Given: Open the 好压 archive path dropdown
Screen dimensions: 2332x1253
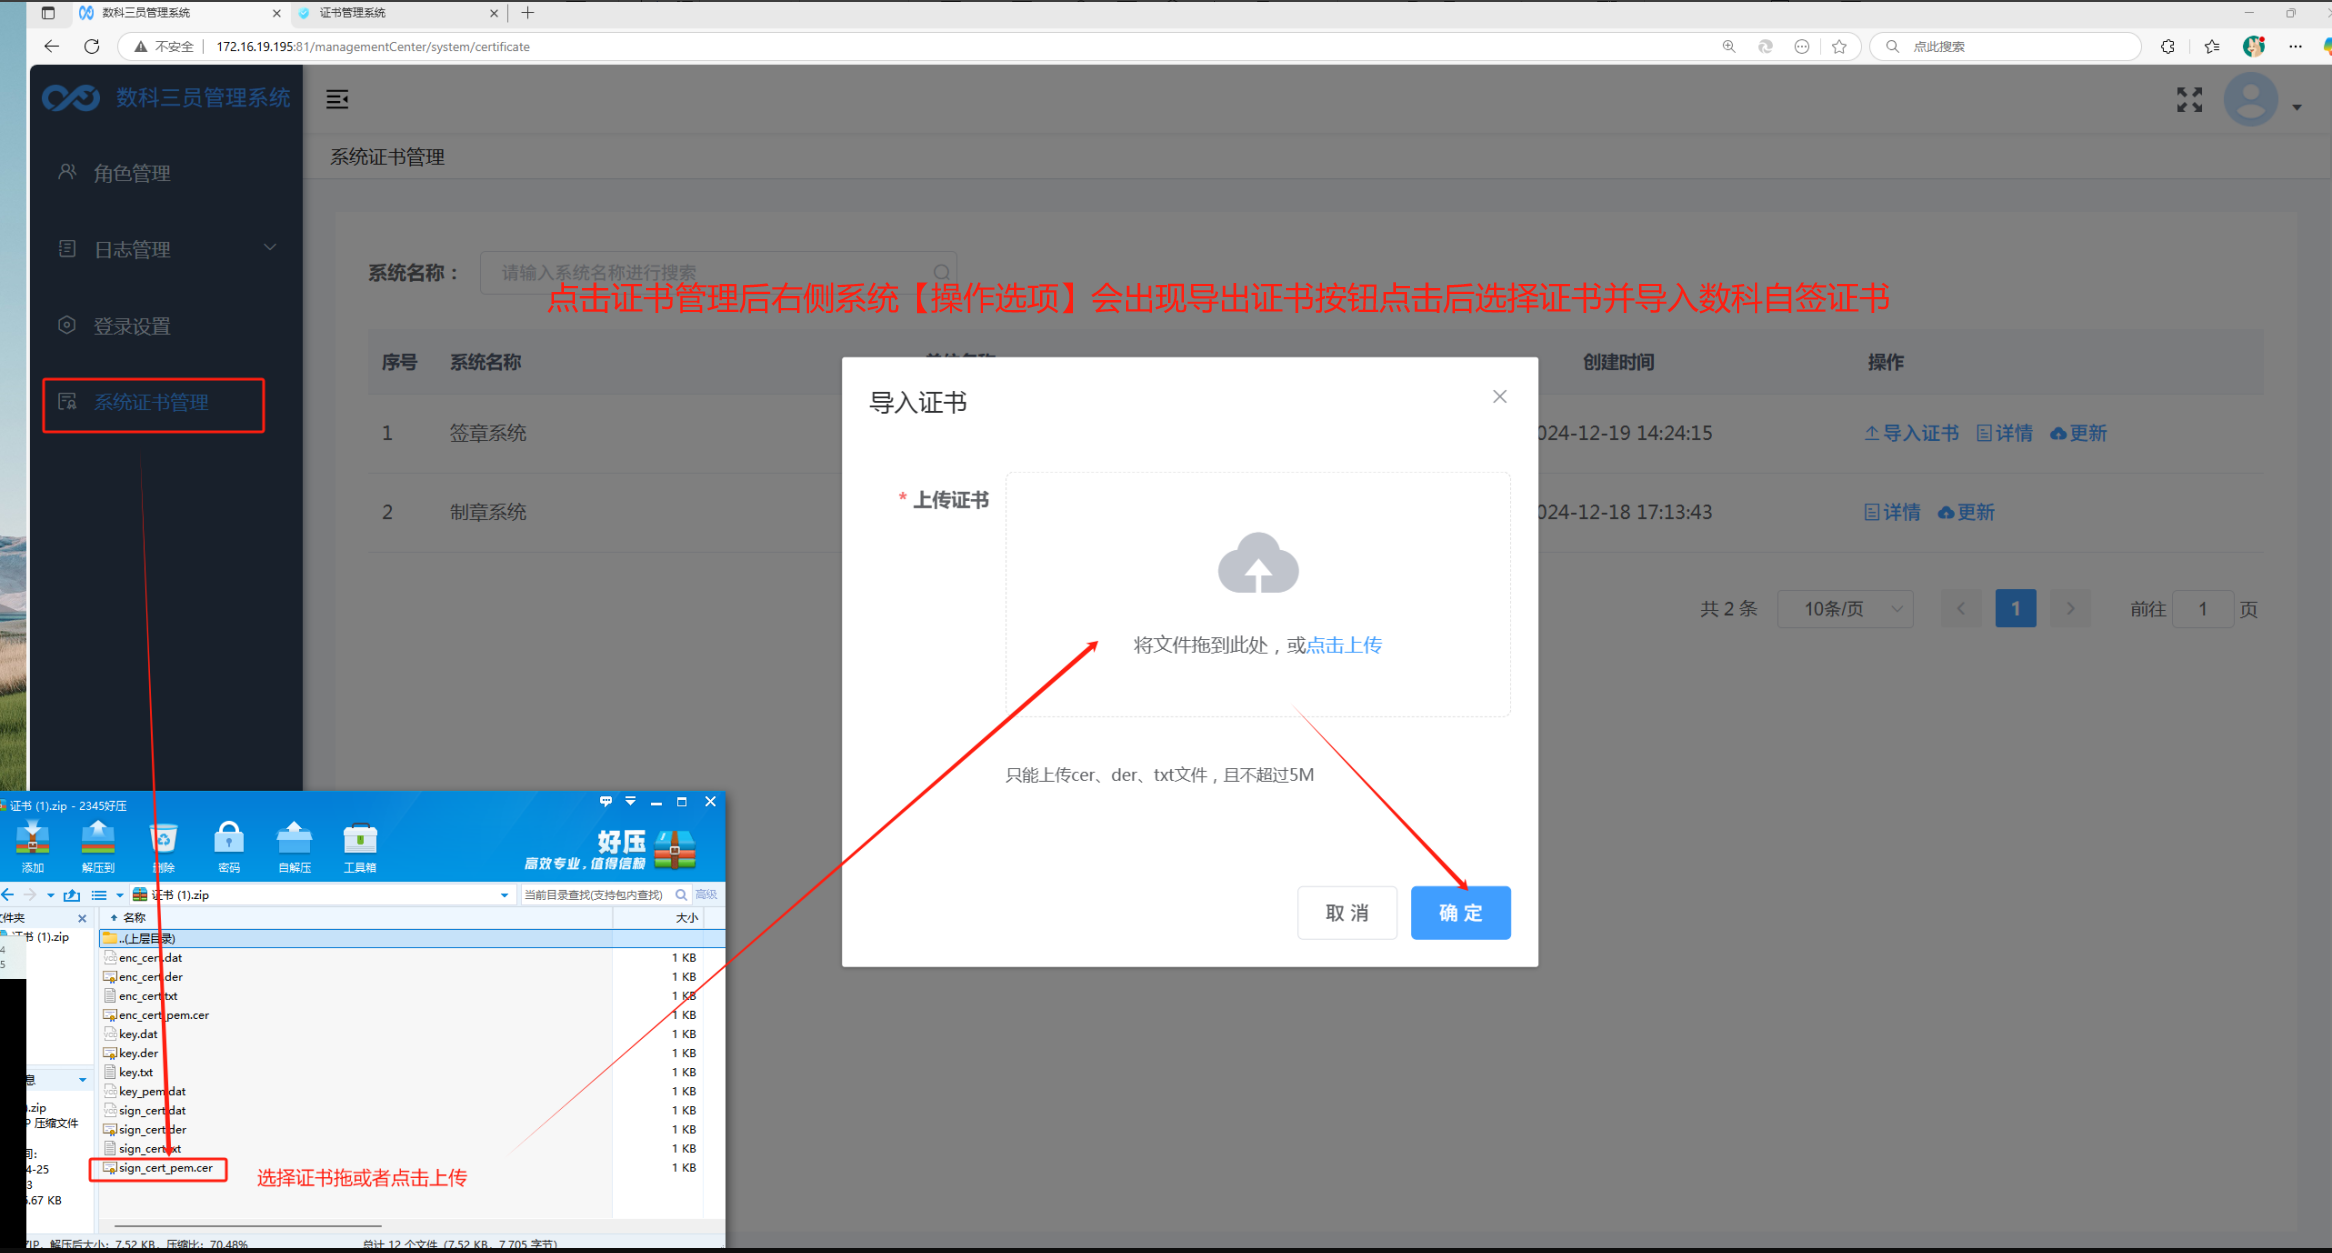Looking at the screenshot, I should click(504, 895).
